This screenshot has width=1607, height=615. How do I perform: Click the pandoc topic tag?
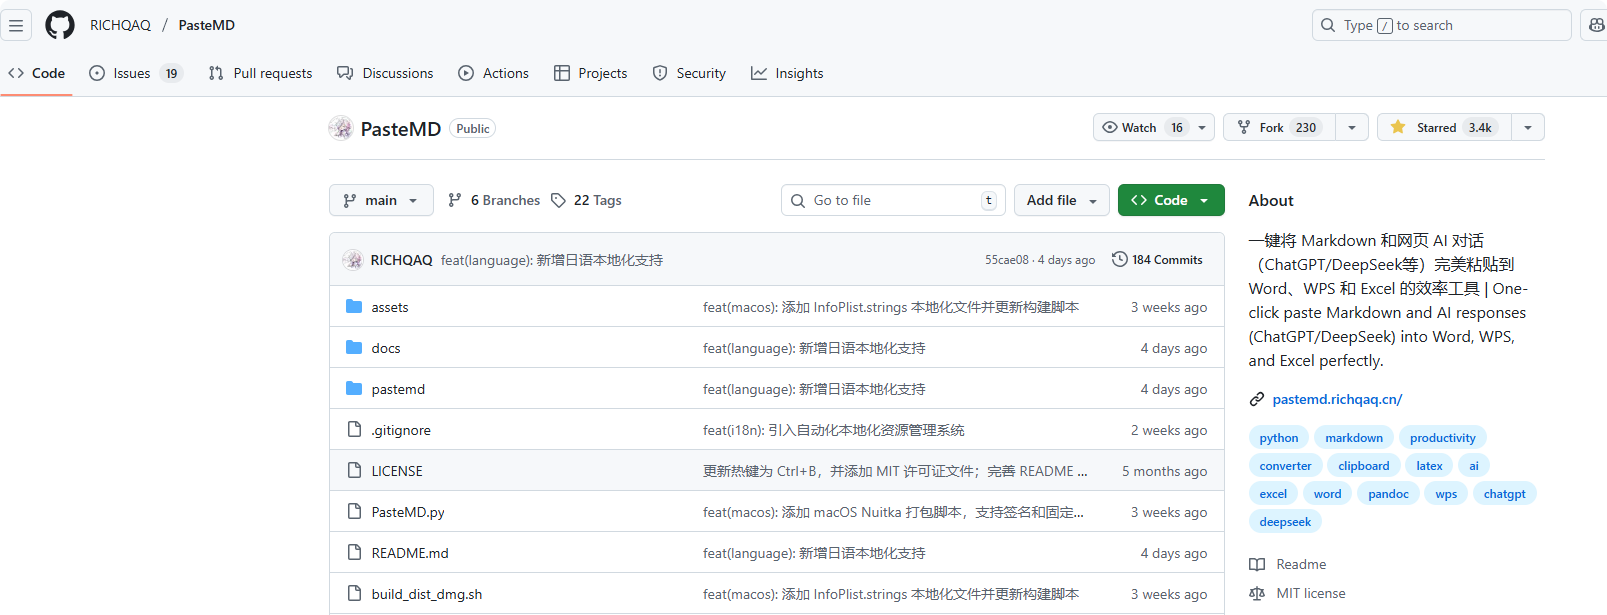(1388, 494)
